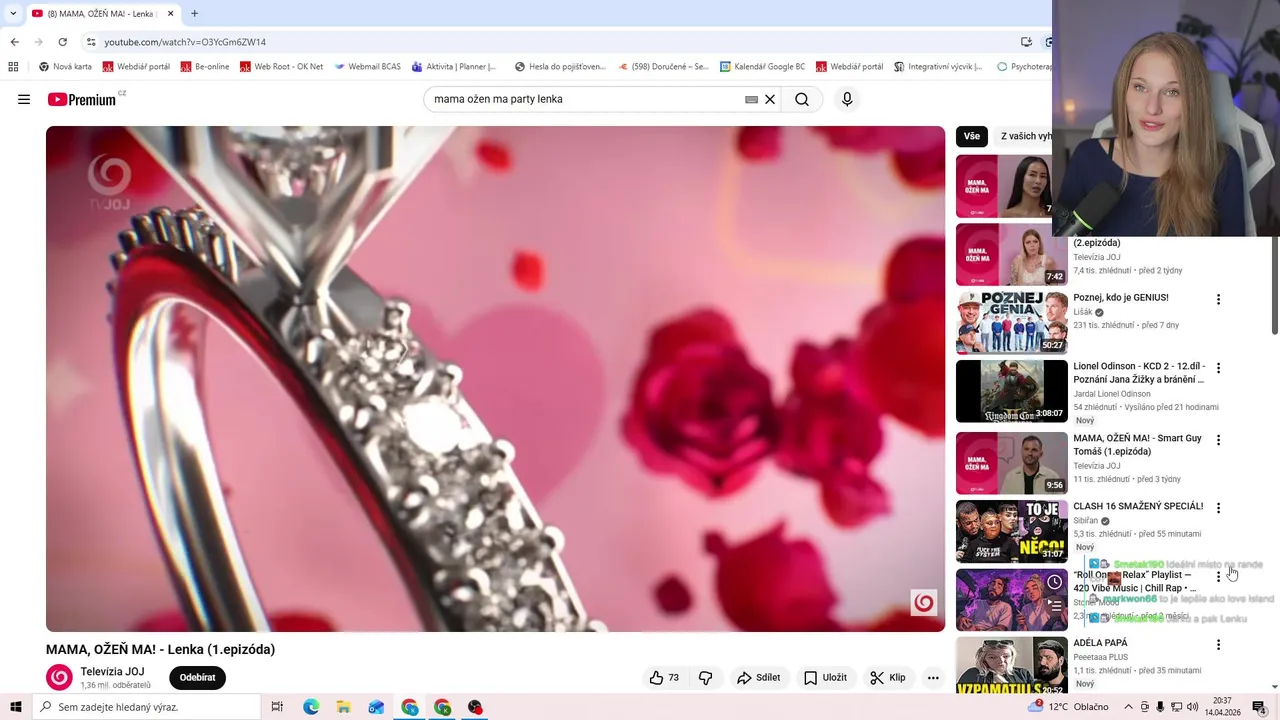The image size is (1280, 720).
Task: Create a clip with Klip button
Action: 888,677
